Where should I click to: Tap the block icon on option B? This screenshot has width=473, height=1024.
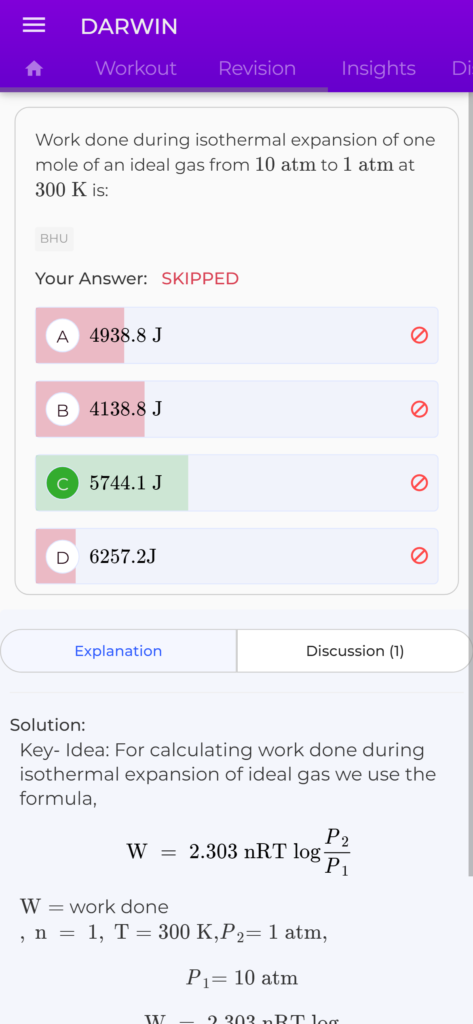(419, 409)
